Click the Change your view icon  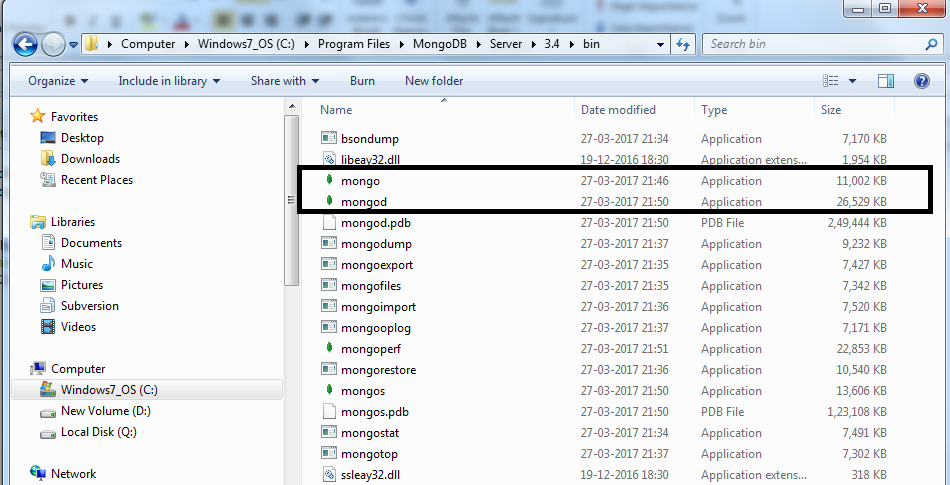[831, 81]
